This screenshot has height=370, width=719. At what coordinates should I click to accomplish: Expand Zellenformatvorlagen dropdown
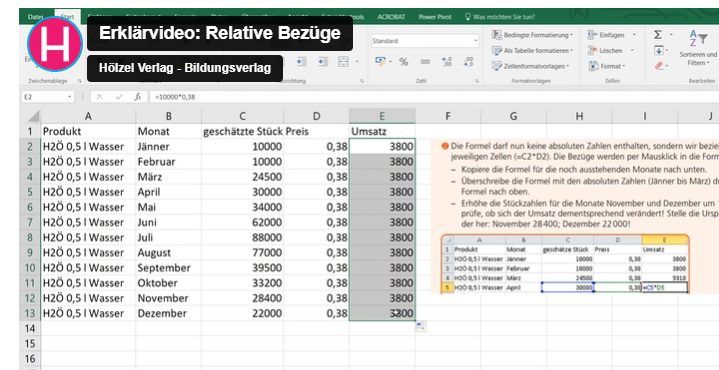(x=568, y=66)
